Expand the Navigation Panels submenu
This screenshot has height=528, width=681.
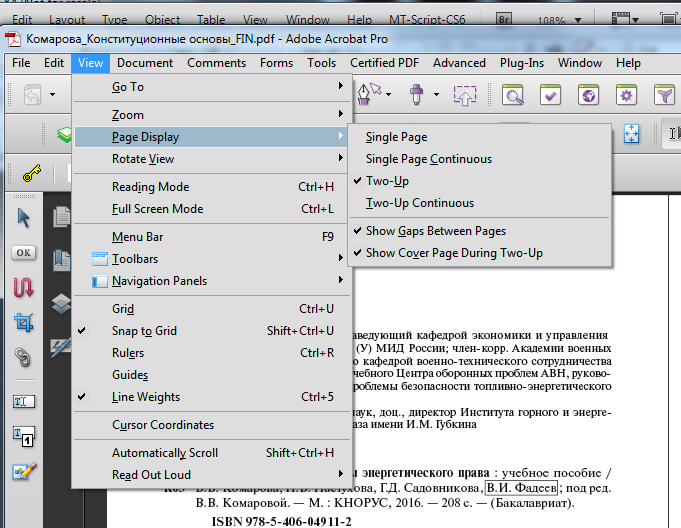tap(212, 281)
